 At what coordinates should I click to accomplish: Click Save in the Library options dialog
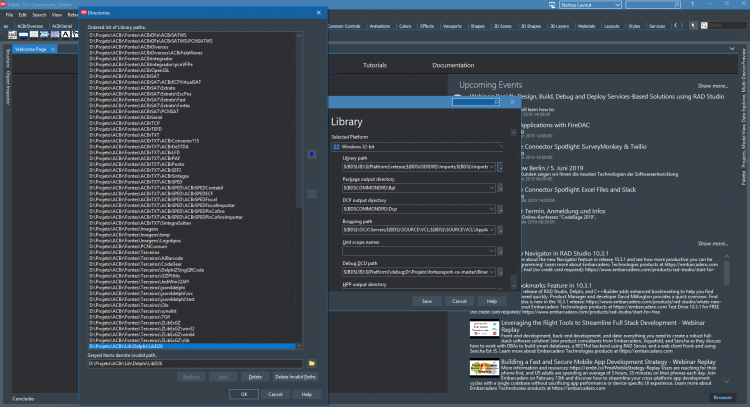pyautogui.click(x=427, y=301)
